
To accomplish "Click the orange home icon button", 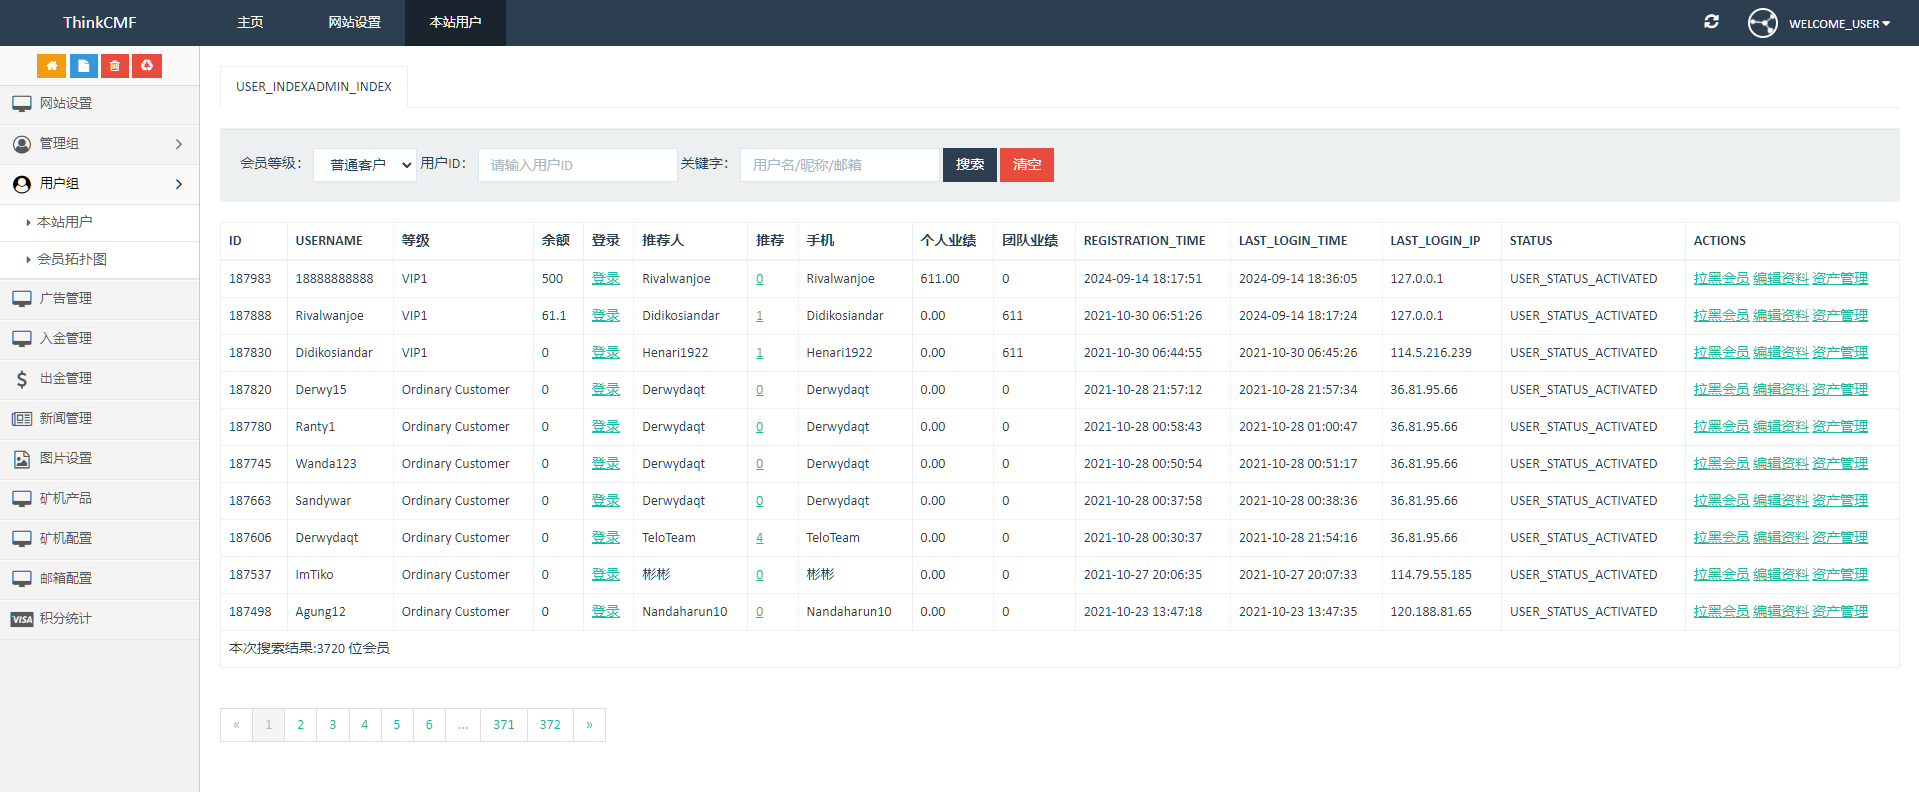I will click(x=51, y=66).
